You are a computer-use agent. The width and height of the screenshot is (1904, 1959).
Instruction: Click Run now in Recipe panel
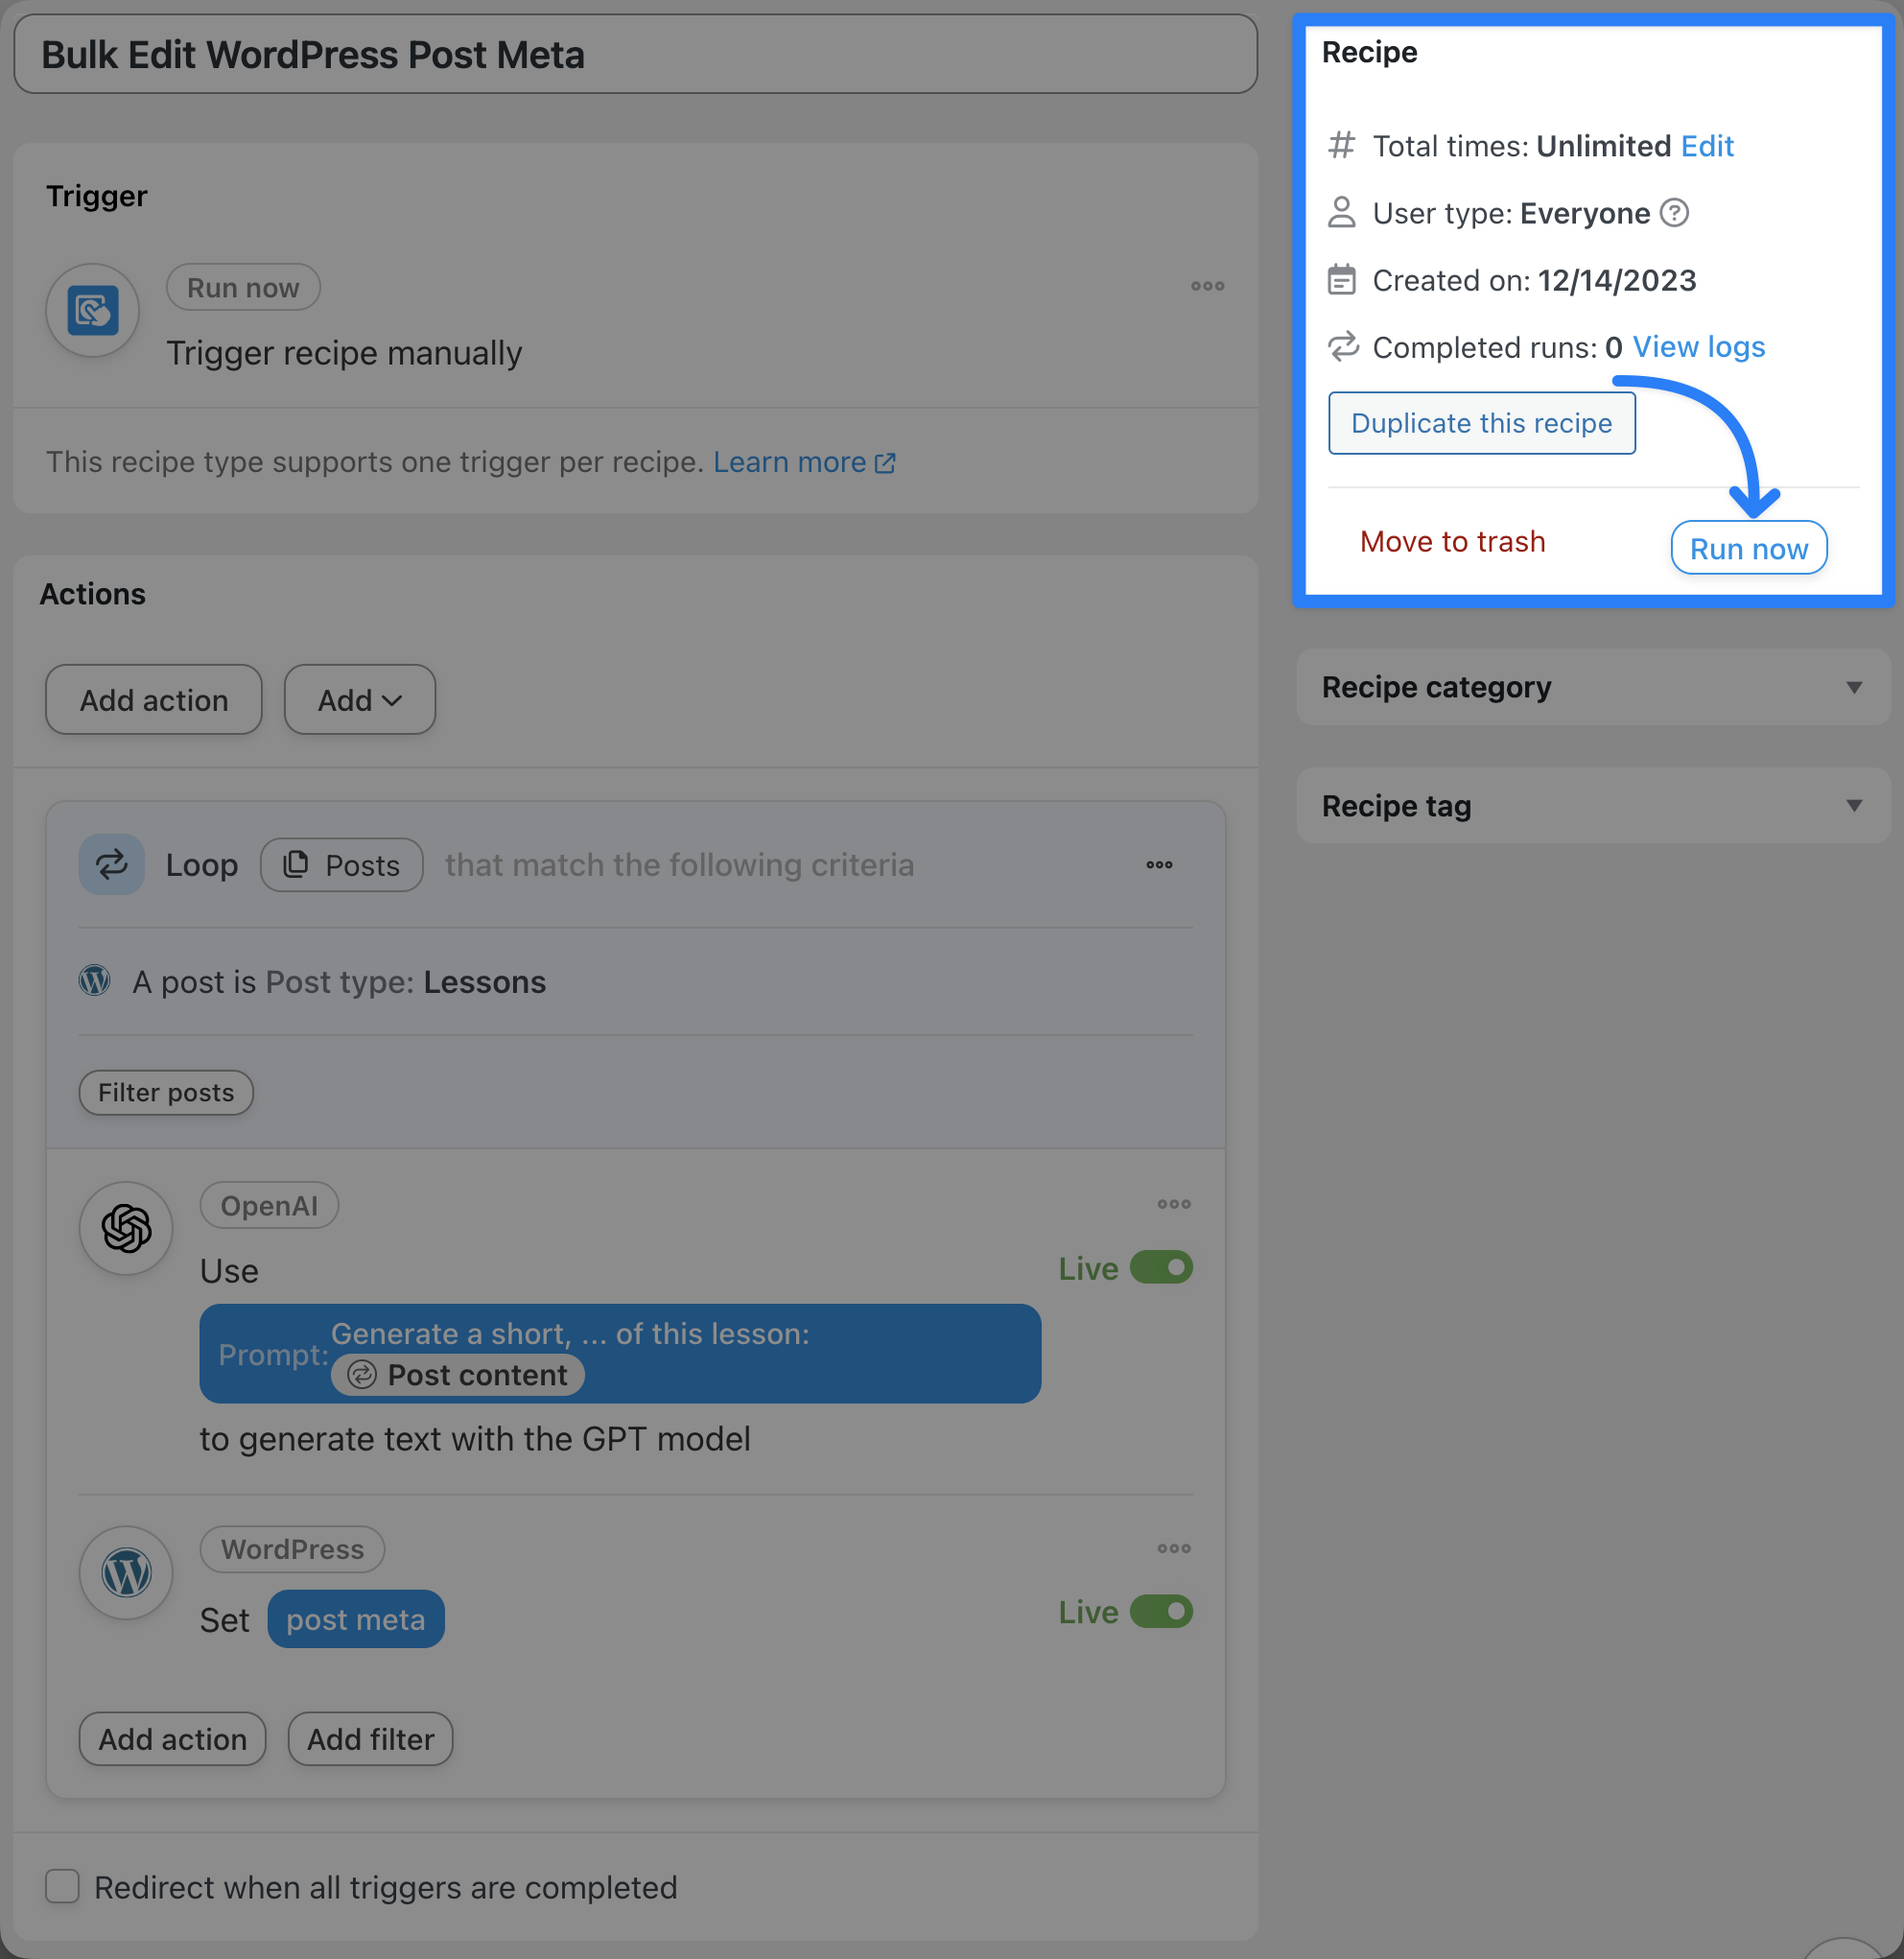(1748, 548)
